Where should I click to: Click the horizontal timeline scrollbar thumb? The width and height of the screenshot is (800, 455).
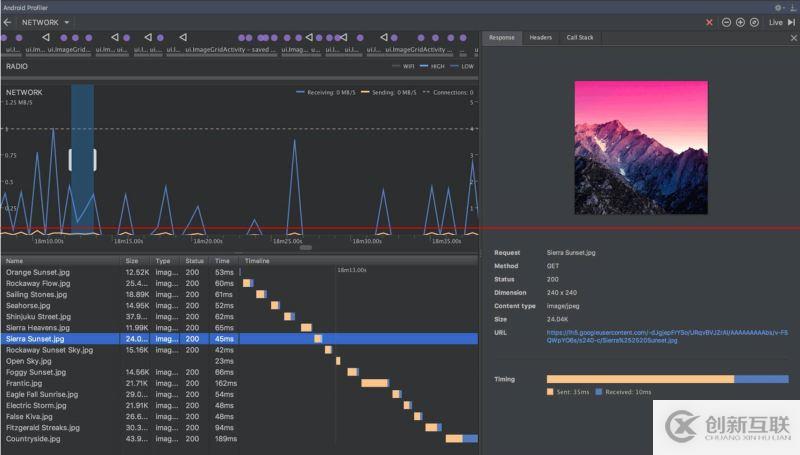pos(306,247)
